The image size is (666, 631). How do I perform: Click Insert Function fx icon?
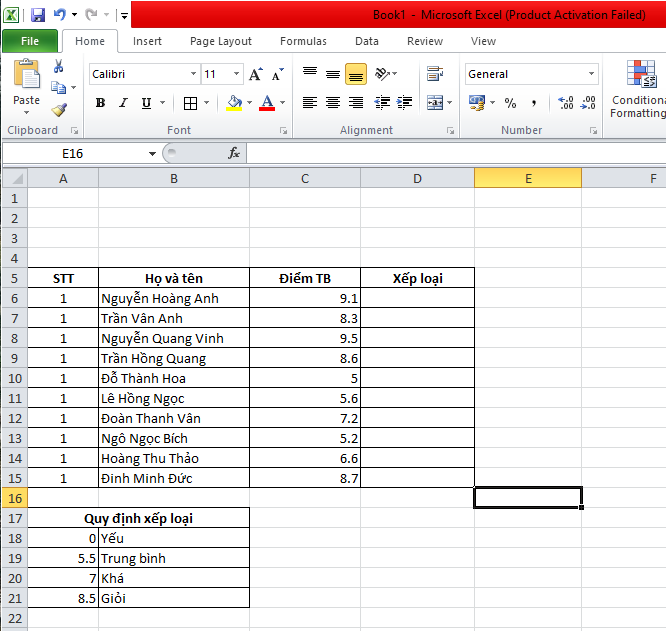234,153
